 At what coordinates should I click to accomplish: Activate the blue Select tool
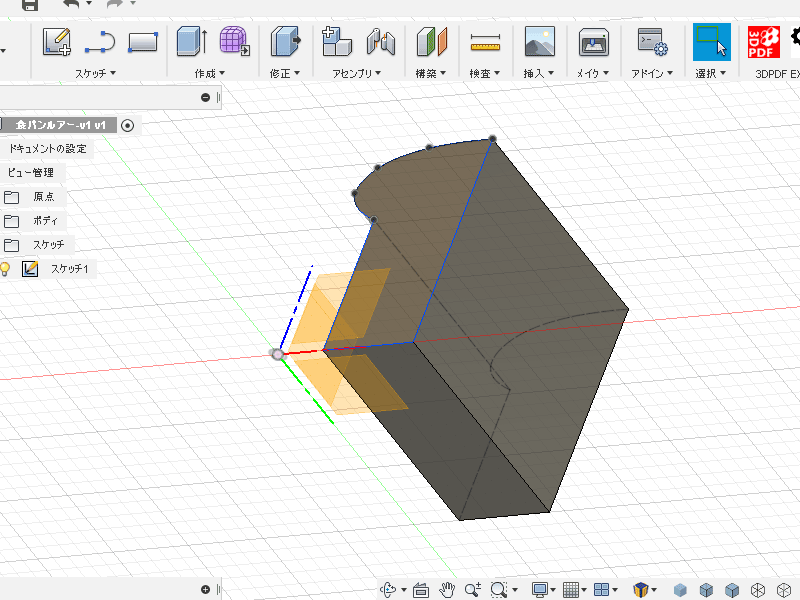(x=712, y=42)
